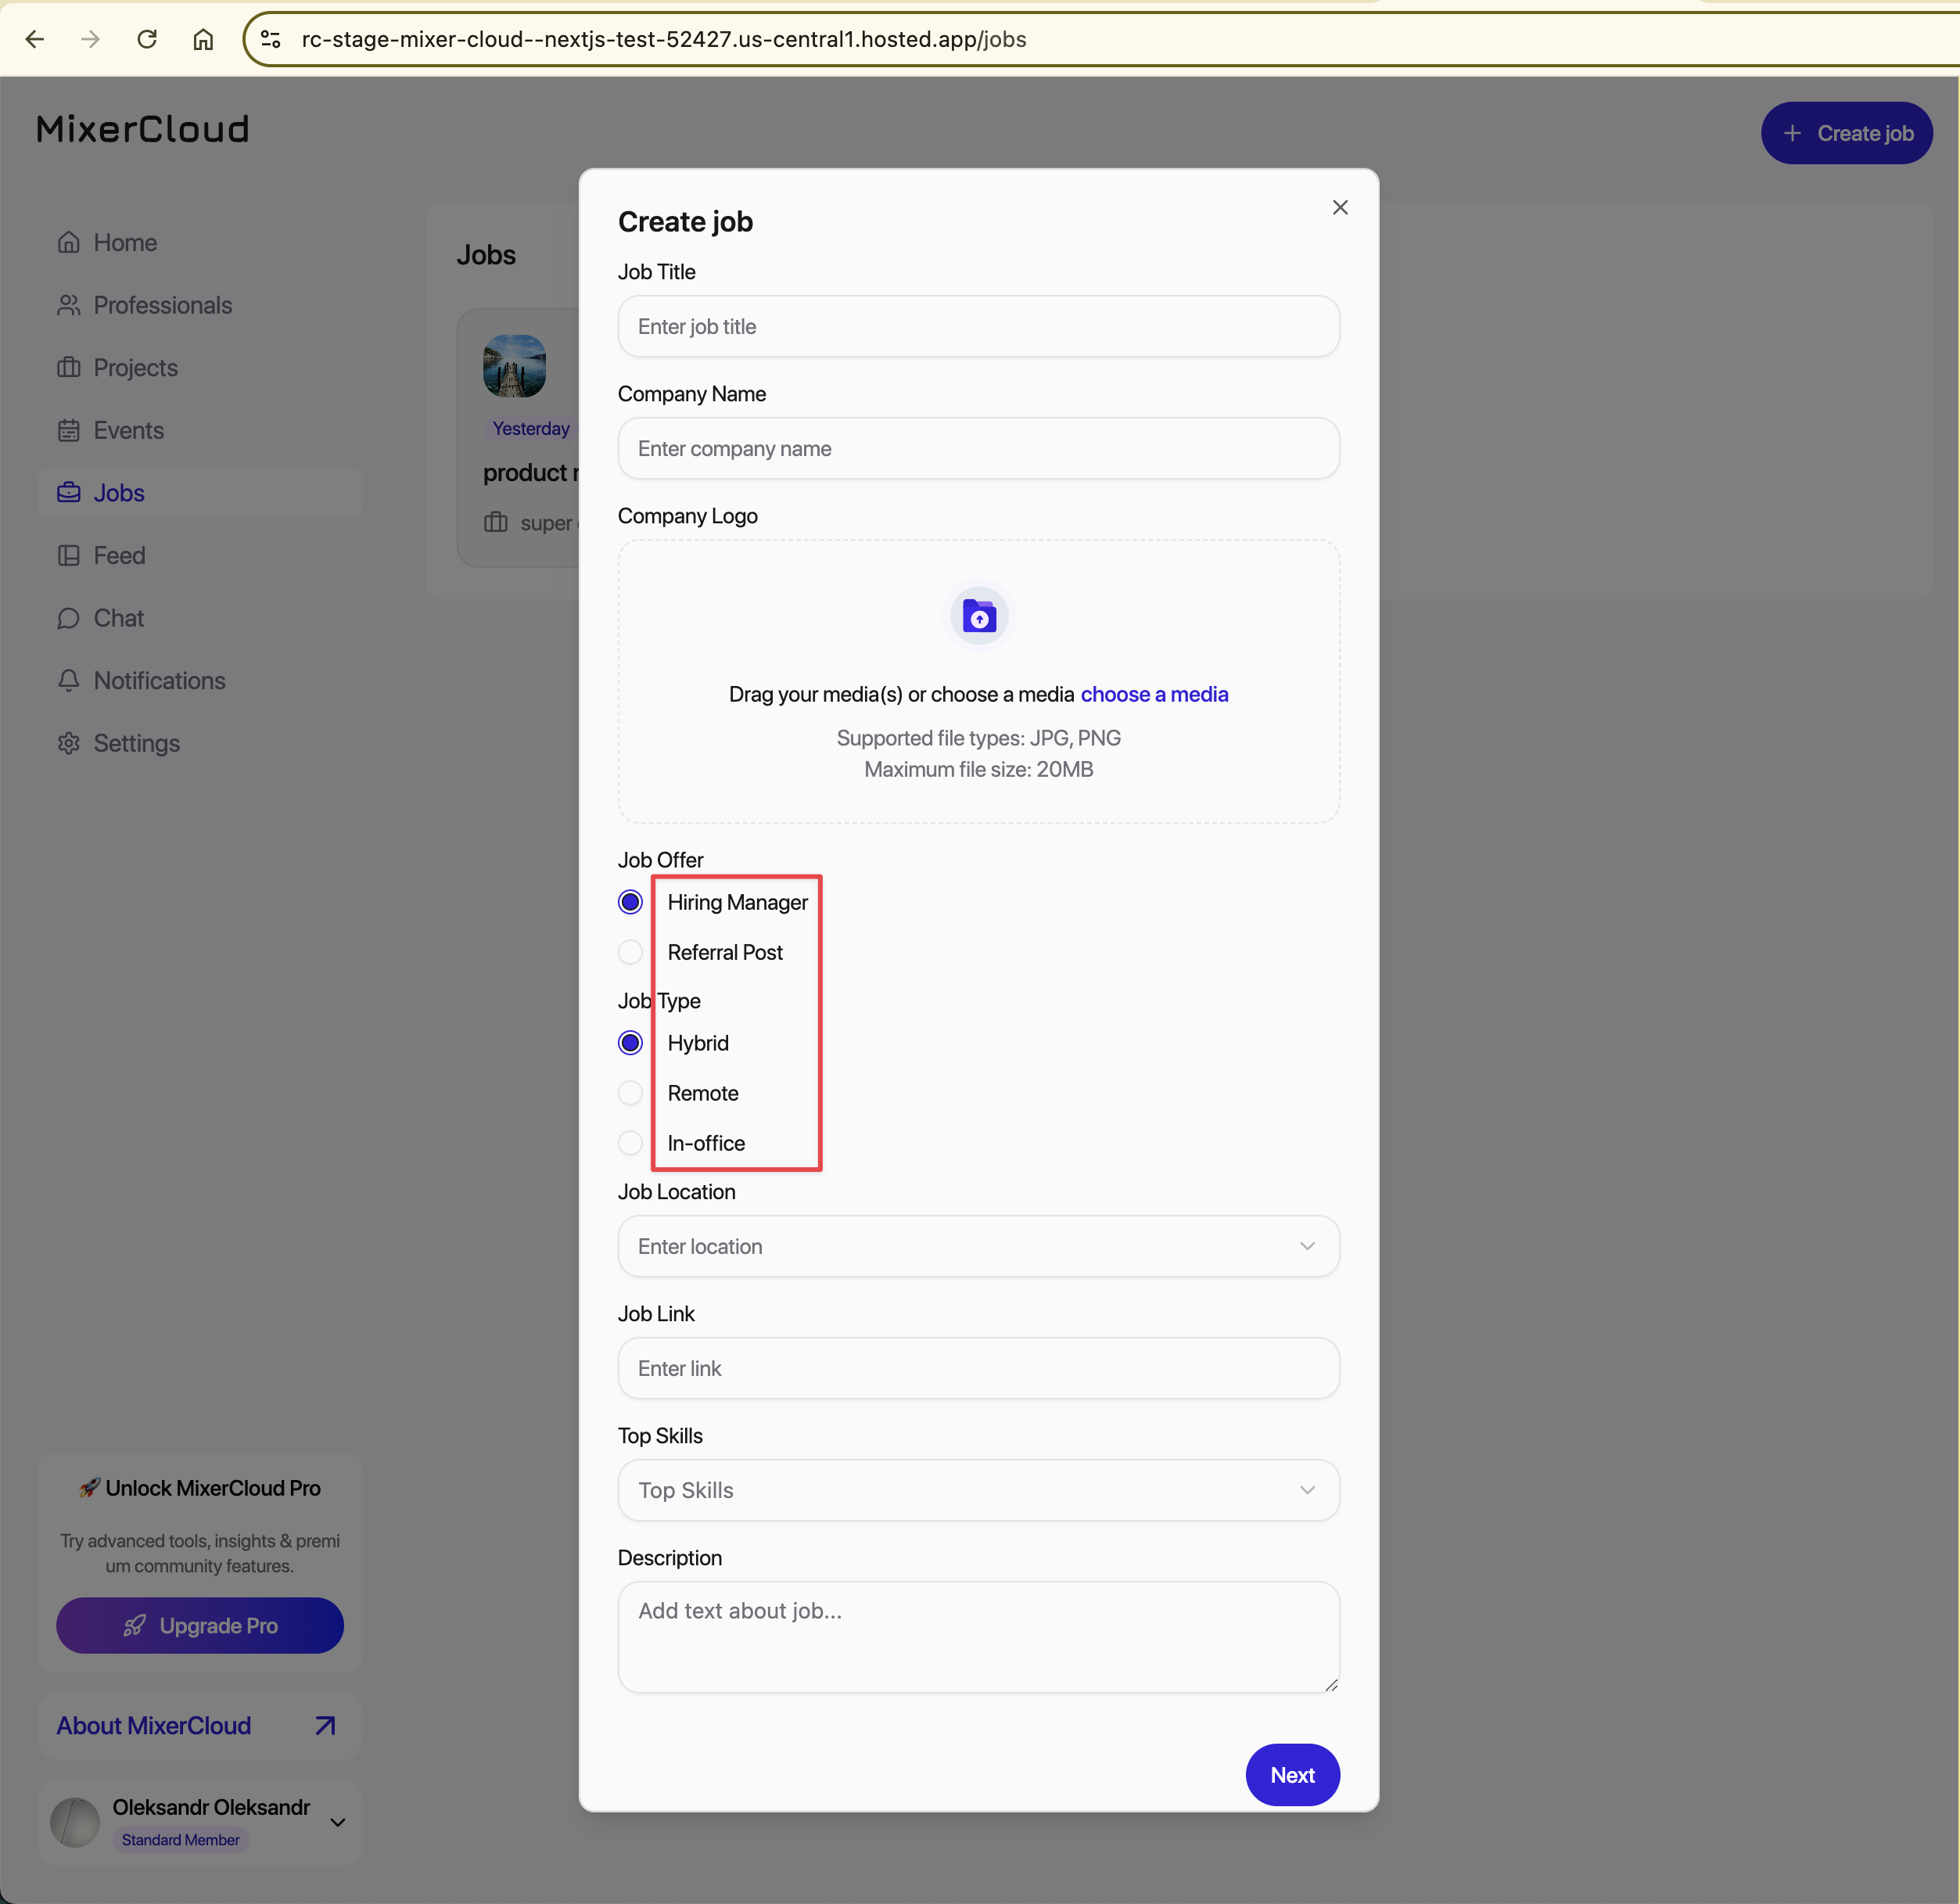Click the browser back arrow
The image size is (1960, 1904).
35,39
